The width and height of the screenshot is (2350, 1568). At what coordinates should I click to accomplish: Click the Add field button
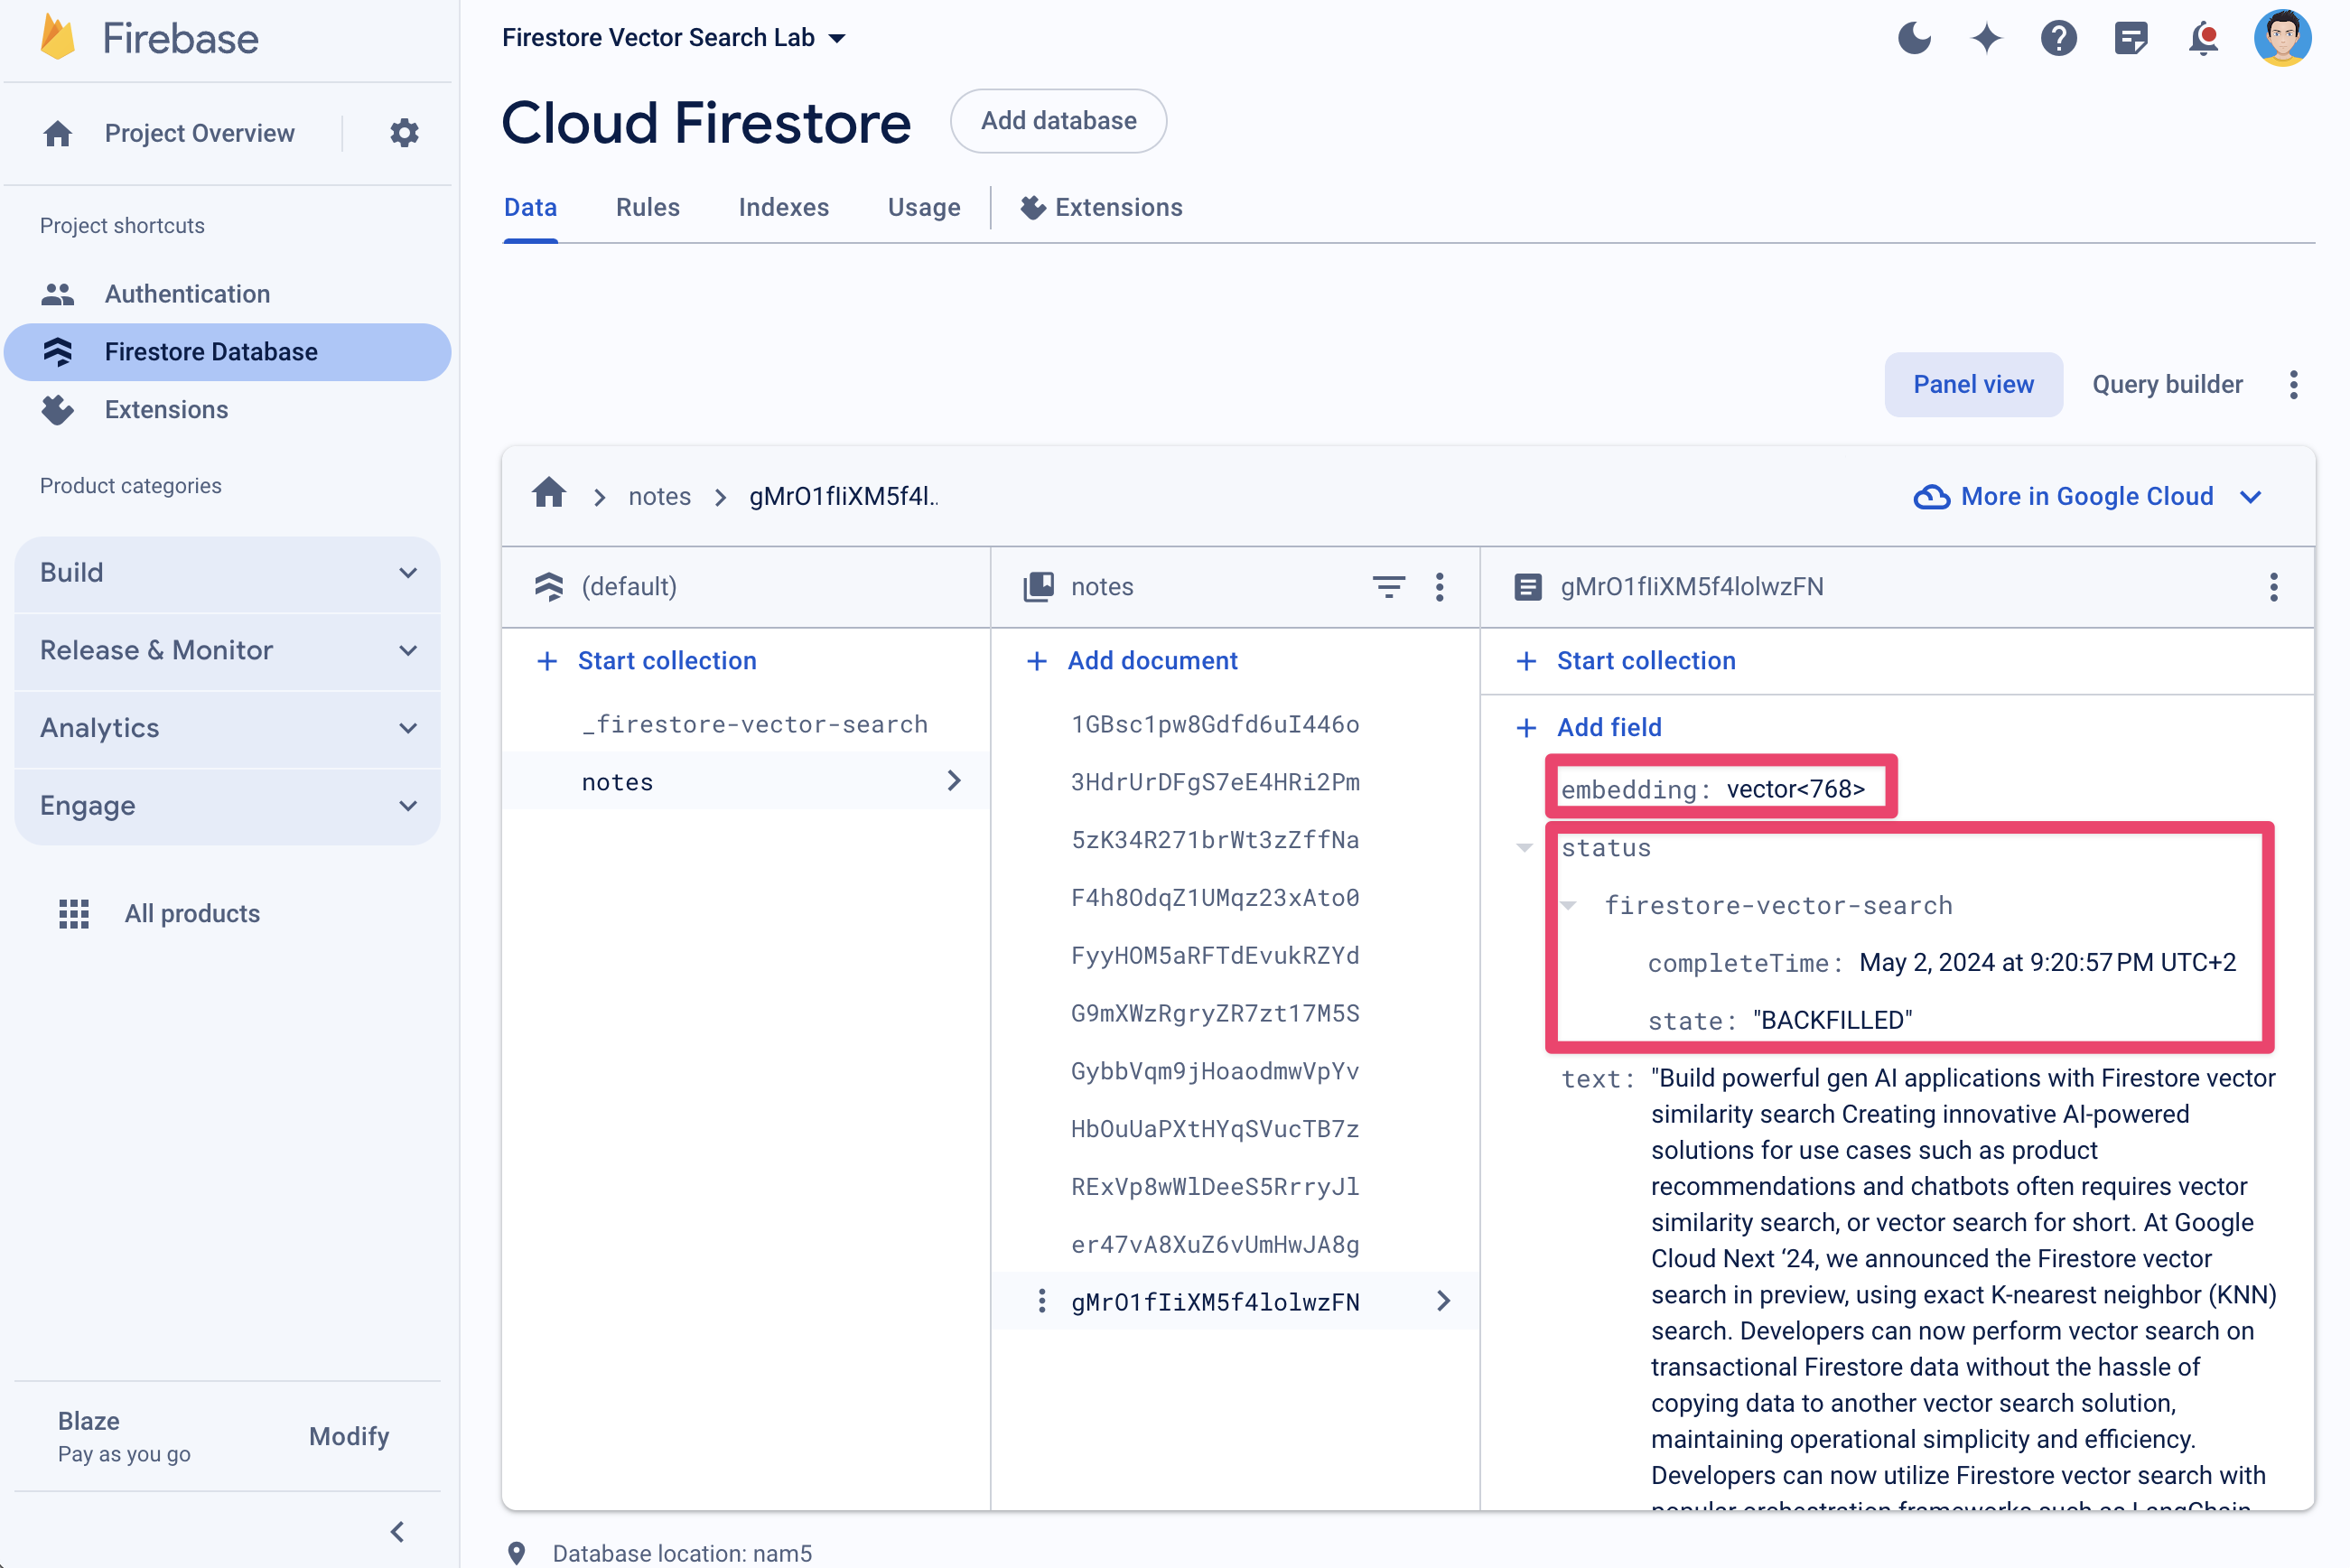(1609, 728)
